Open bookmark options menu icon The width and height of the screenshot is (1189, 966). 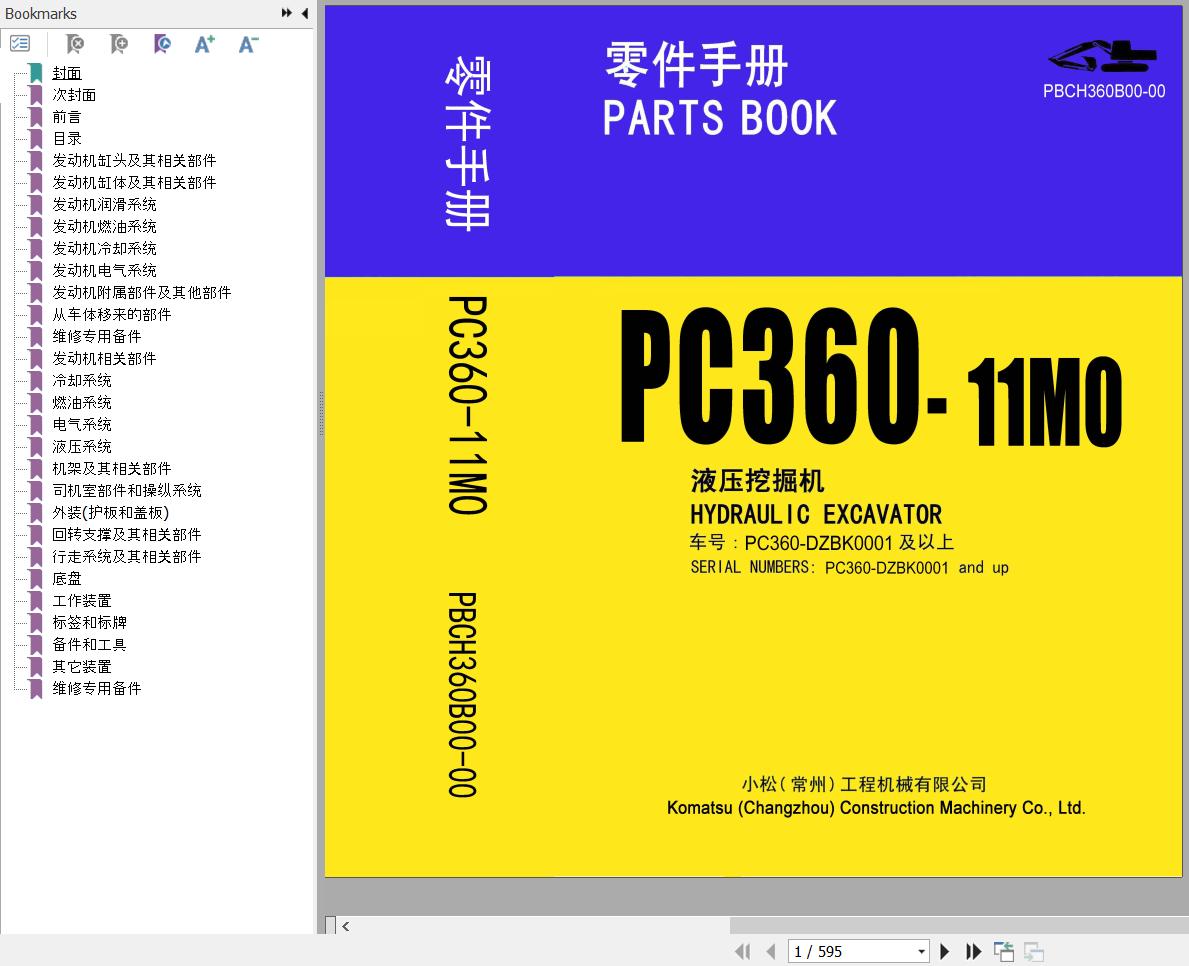[x=20, y=44]
